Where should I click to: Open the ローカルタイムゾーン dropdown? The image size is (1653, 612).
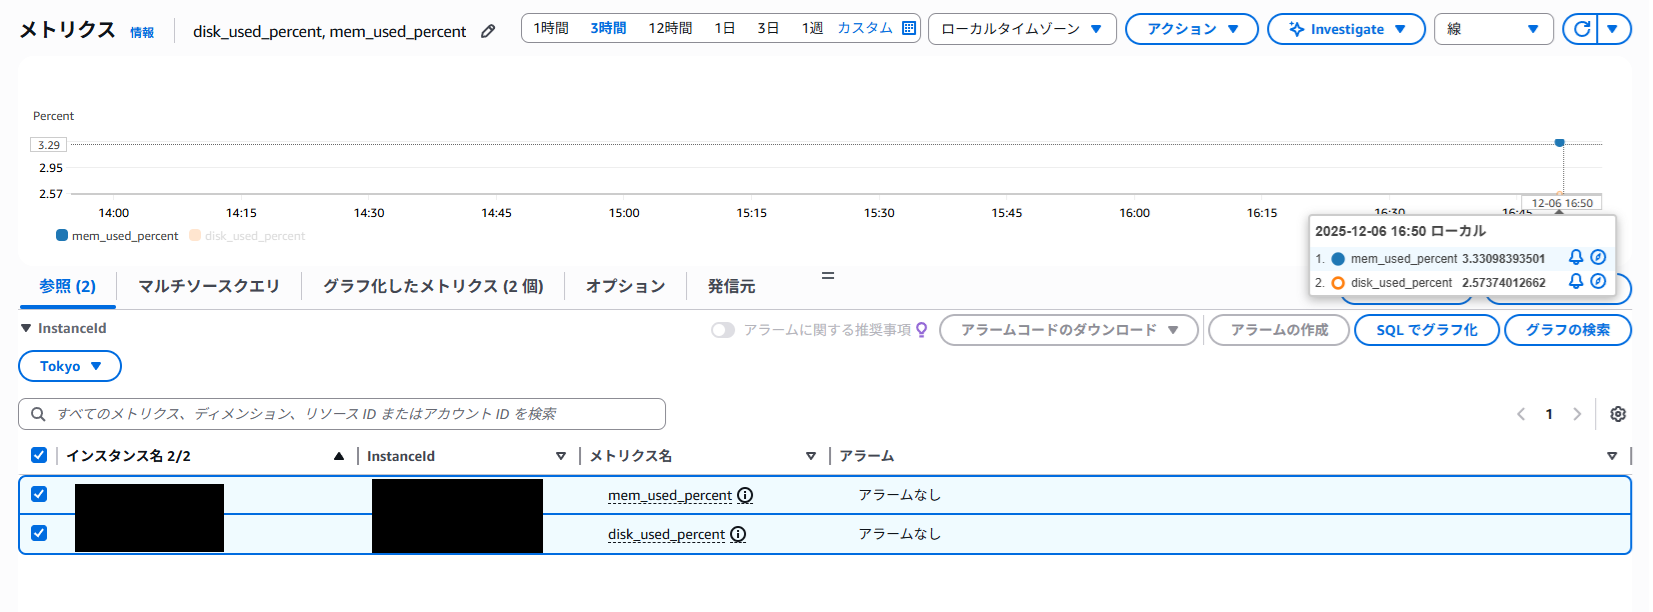(x=1021, y=29)
